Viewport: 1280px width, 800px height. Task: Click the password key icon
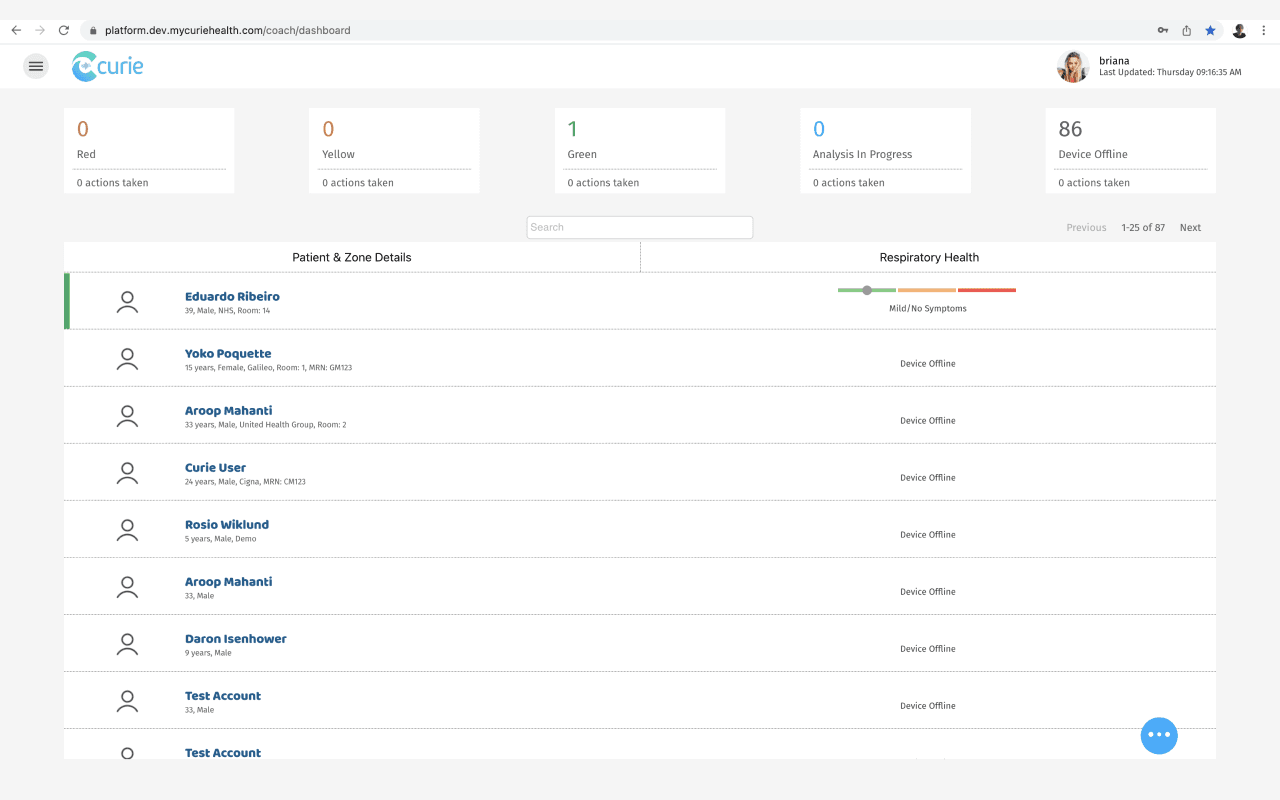pyautogui.click(x=1163, y=30)
